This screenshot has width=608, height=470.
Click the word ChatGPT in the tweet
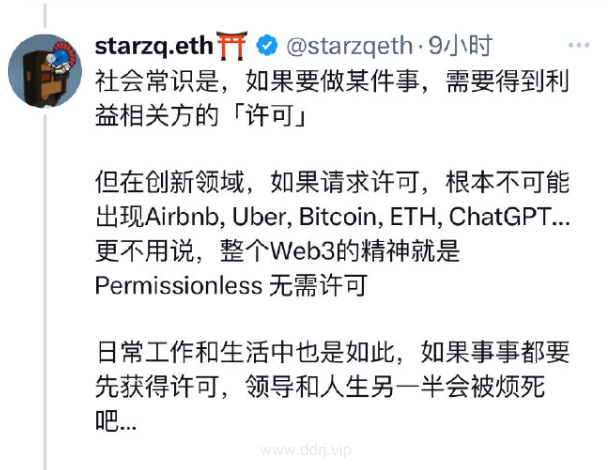click(x=500, y=216)
